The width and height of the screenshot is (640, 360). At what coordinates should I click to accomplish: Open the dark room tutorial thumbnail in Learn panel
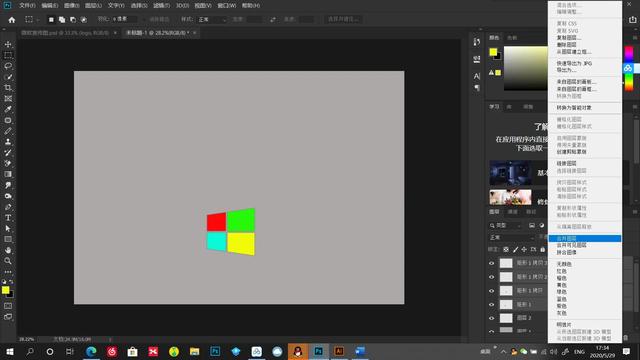coord(510,173)
